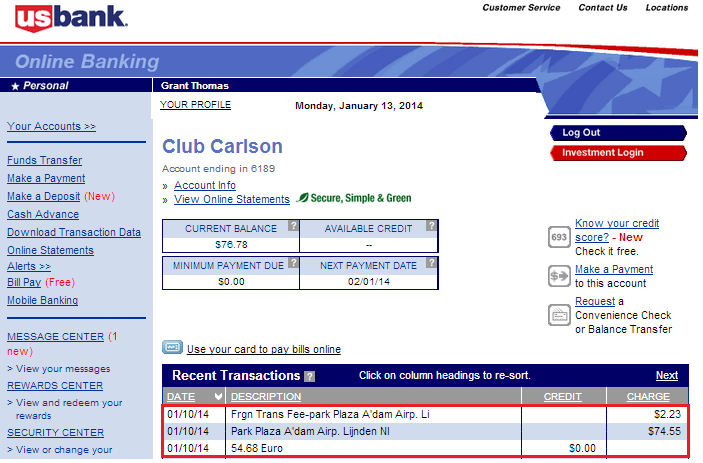This screenshot has height=463, width=703.
Task: Open help icon for Available Credit
Action: (x=431, y=225)
